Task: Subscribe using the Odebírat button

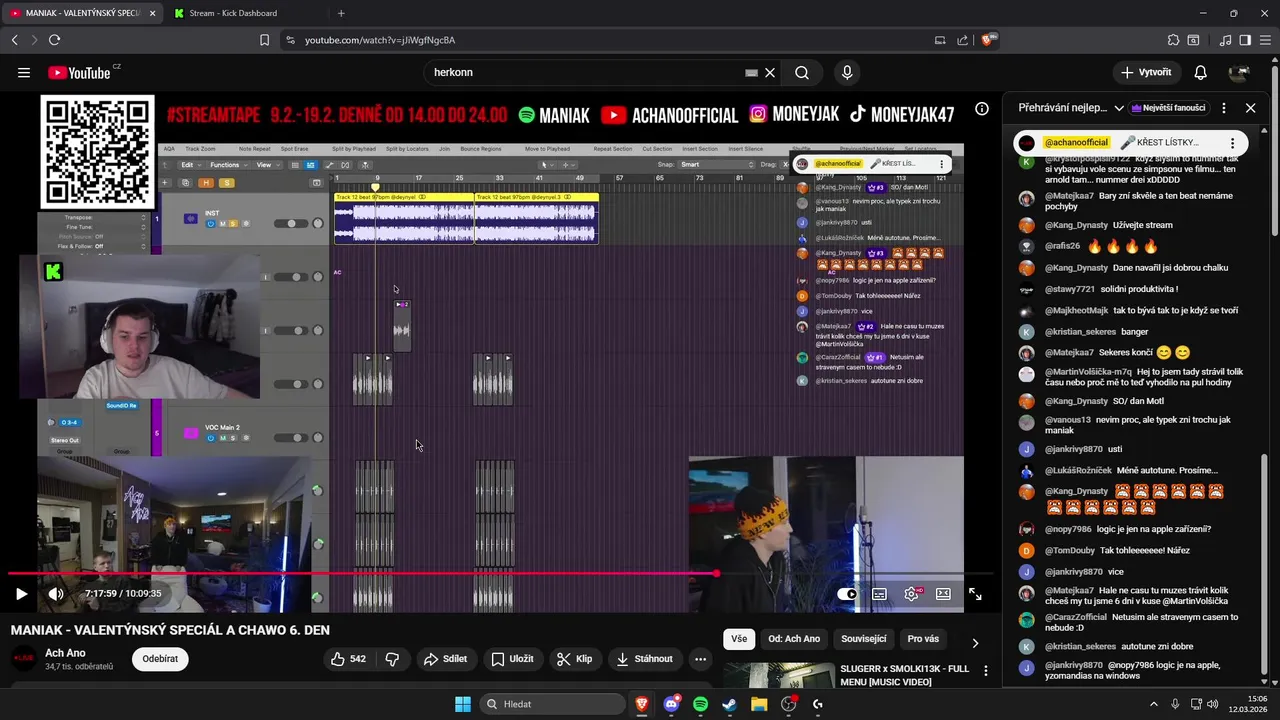Action: [160, 659]
